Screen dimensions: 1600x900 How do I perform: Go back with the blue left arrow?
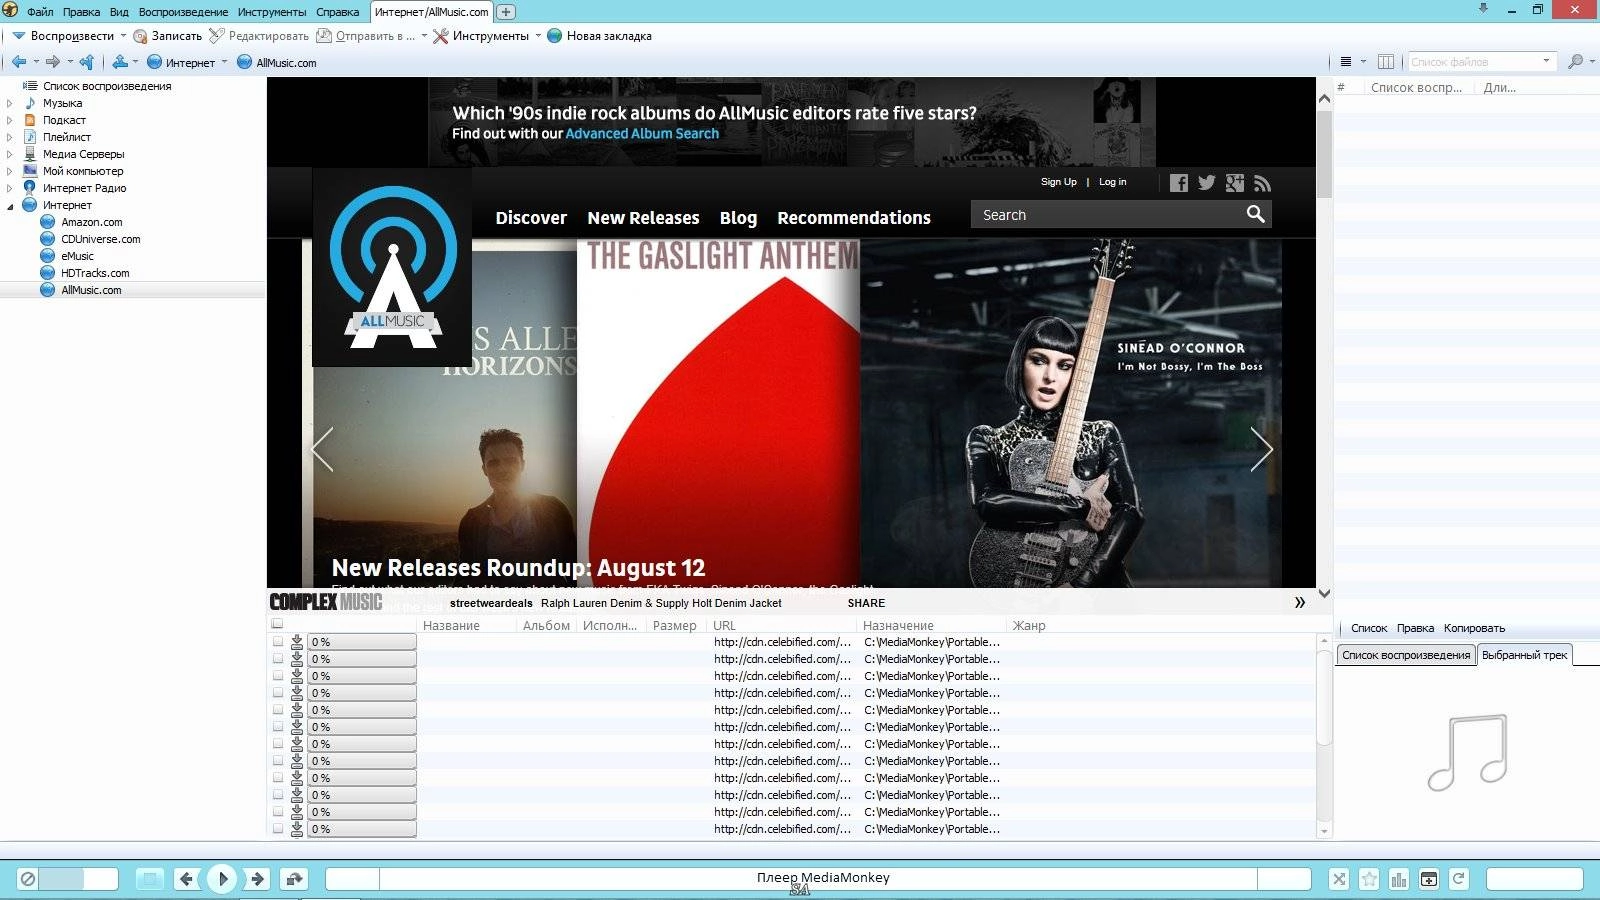(19, 62)
